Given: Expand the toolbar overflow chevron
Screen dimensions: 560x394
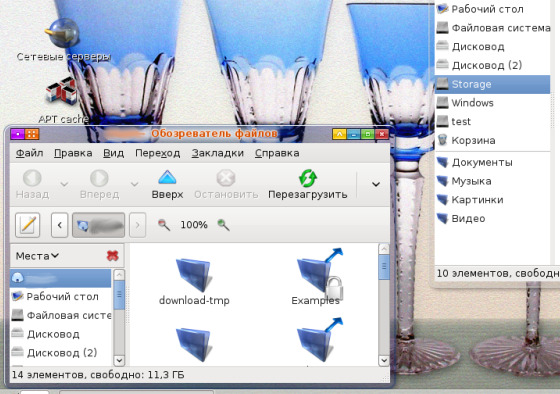Looking at the screenshot, I should pos(376,184).
